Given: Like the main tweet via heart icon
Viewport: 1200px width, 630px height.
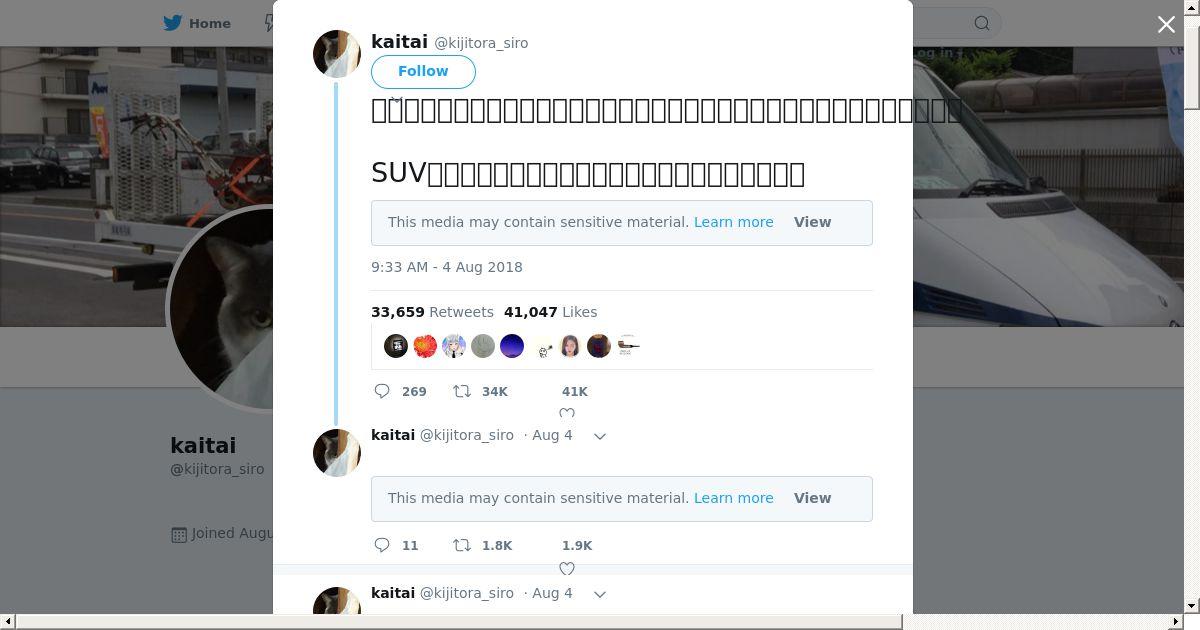Looking at the screenshot, I should (567, 412).
